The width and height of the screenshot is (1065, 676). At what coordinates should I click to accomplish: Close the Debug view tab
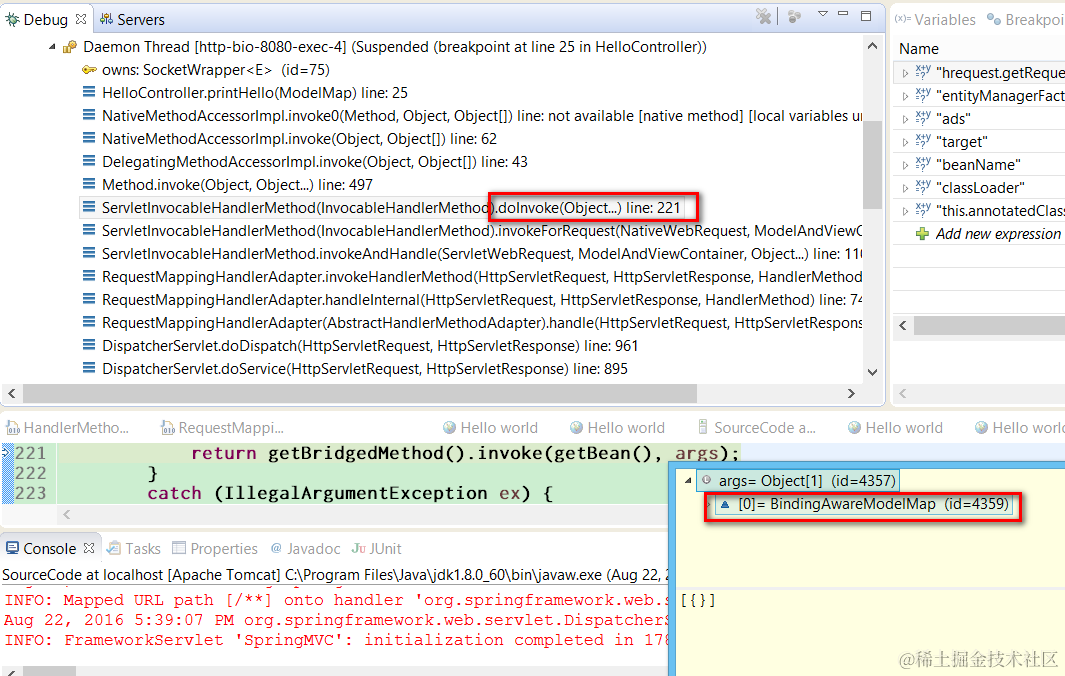coord(81,19)
